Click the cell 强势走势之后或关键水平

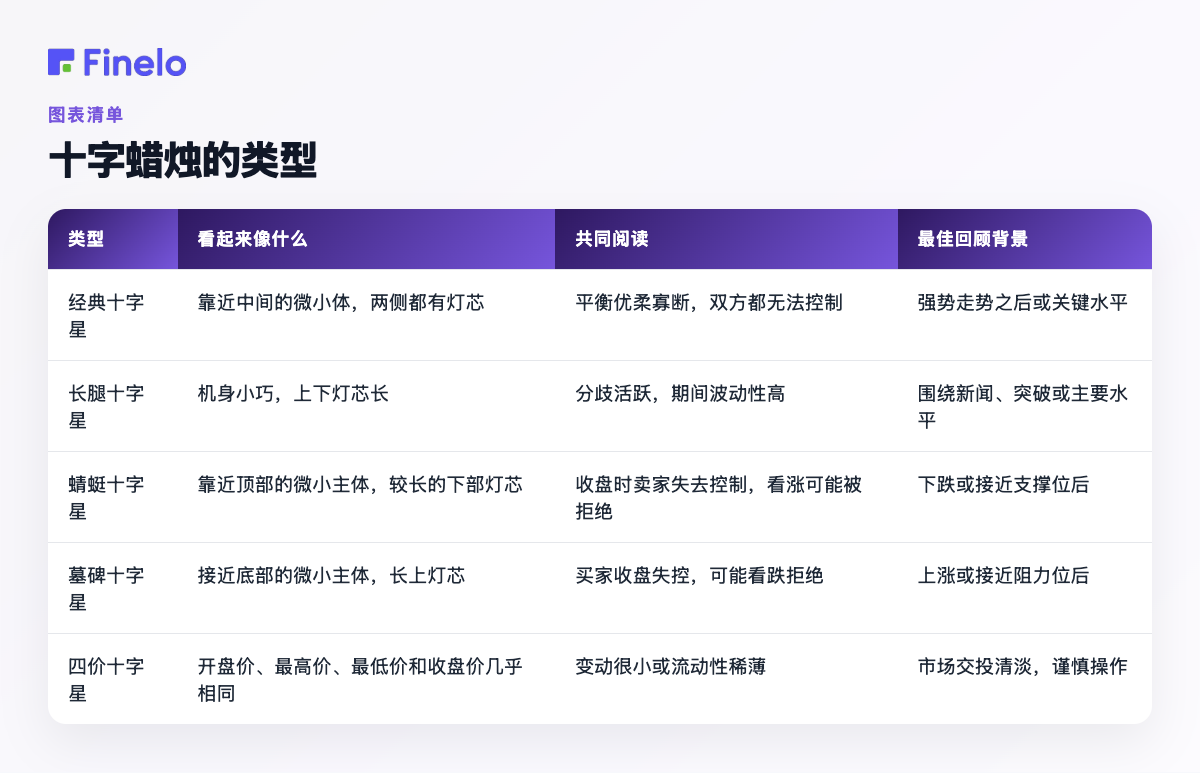1023,302
